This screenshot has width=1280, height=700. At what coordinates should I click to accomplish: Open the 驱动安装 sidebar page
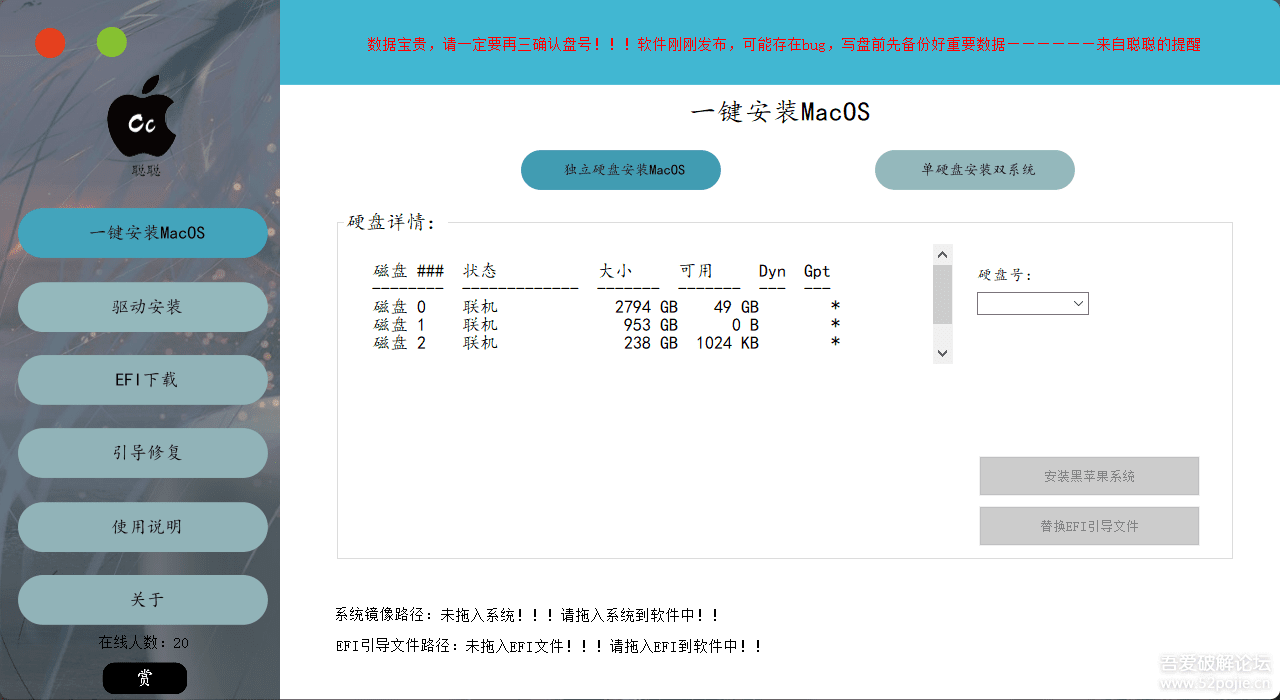[x=143, y=307]
